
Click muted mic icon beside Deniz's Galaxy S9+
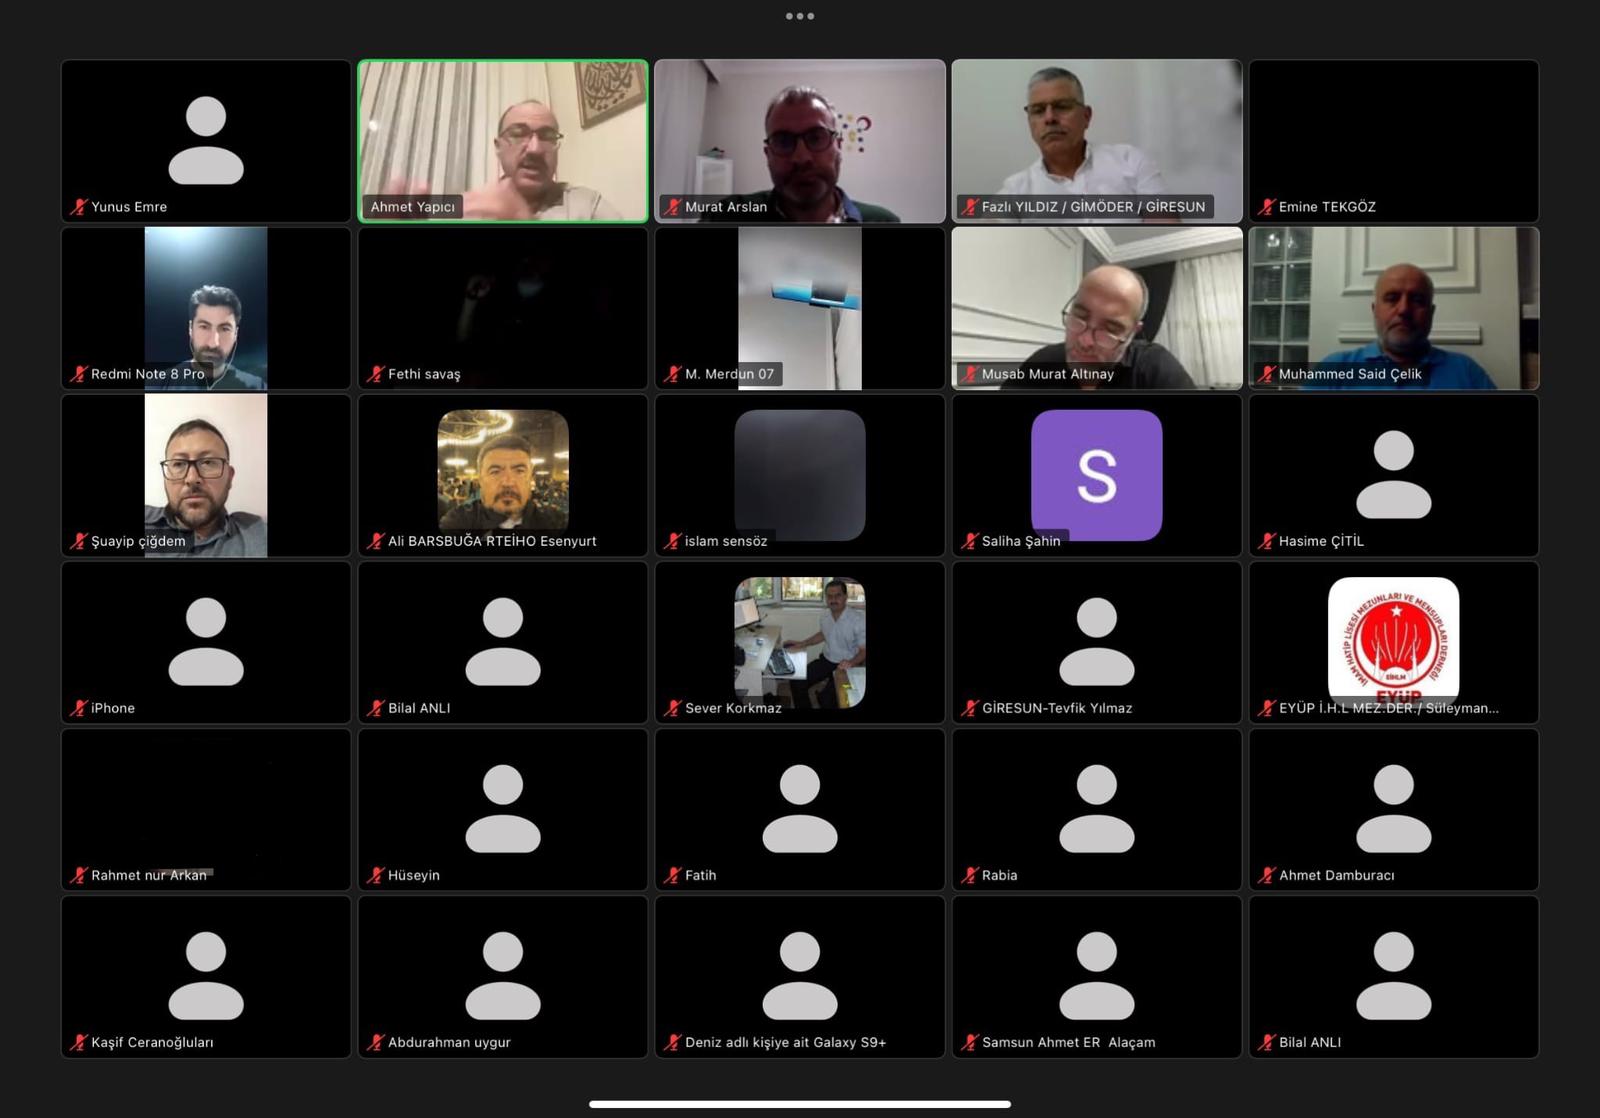click(x=673, y=1042)
